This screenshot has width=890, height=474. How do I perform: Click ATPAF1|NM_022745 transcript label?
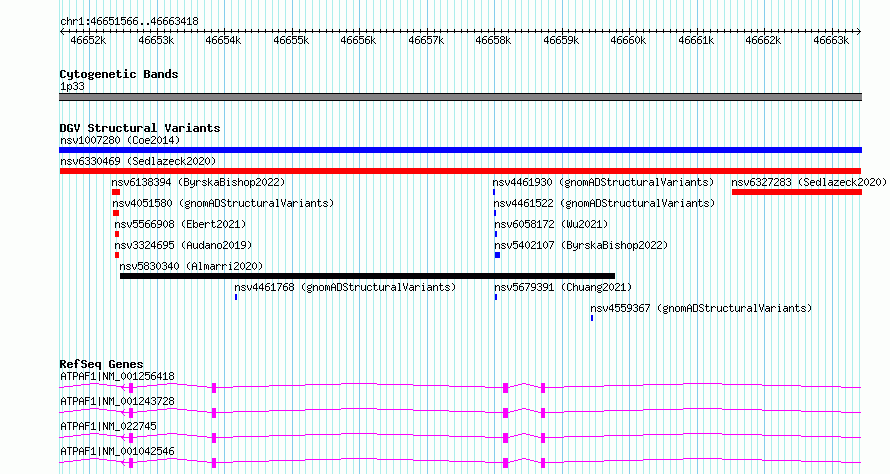[x=108, y=426]
